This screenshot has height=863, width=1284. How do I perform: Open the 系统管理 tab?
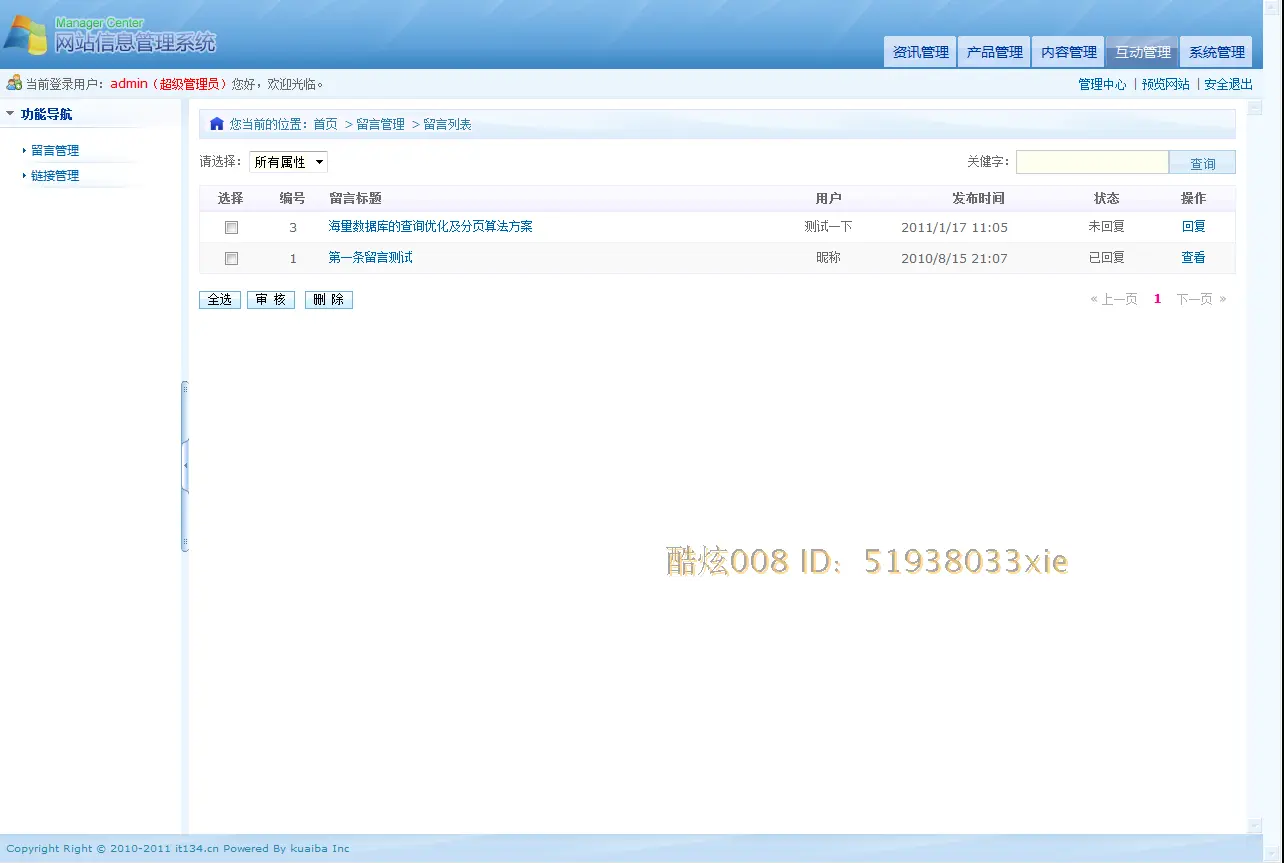pos(1216,52)
